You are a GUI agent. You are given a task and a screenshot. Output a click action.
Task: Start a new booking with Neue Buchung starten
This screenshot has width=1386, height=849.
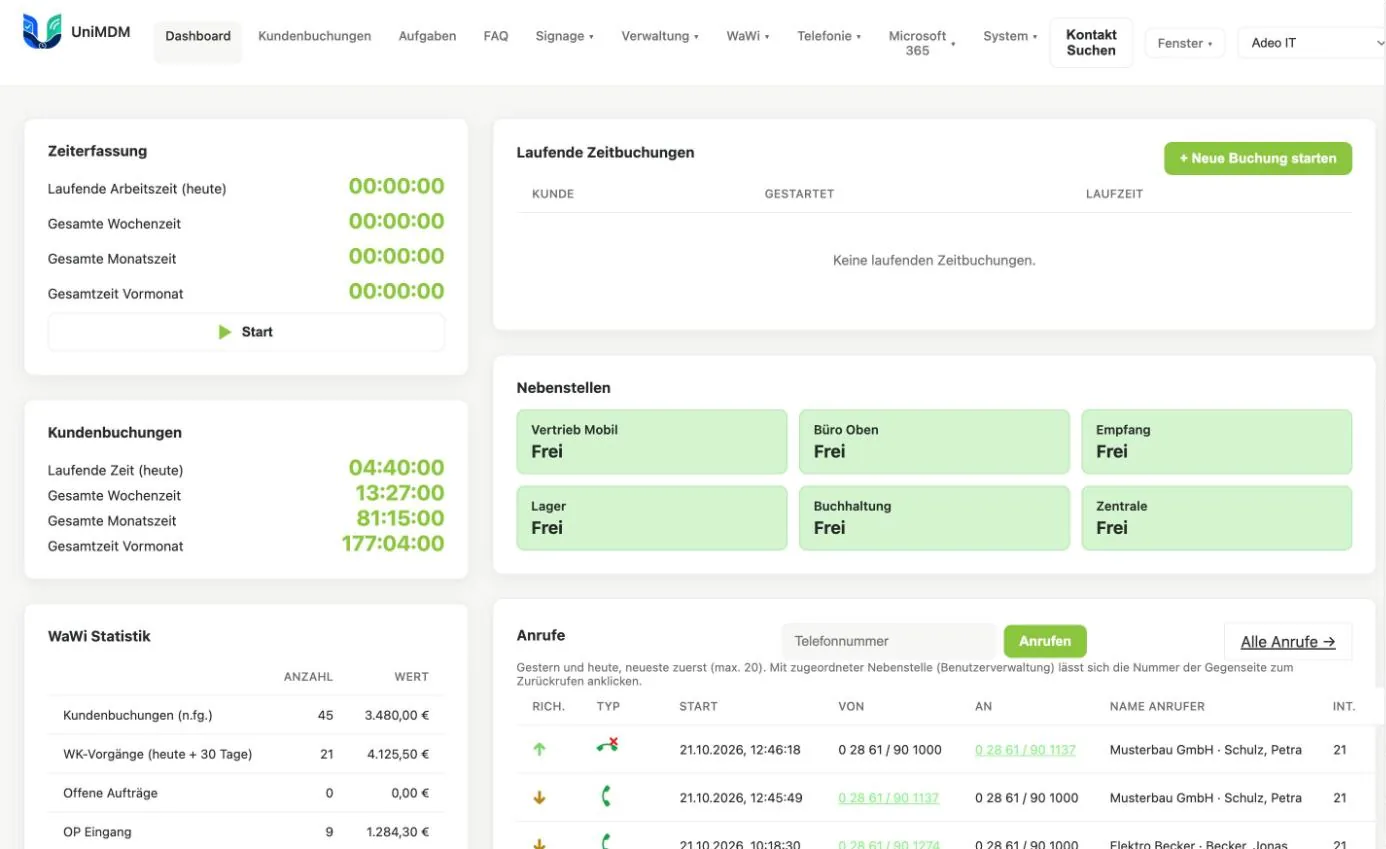[x=1257, y=158]
